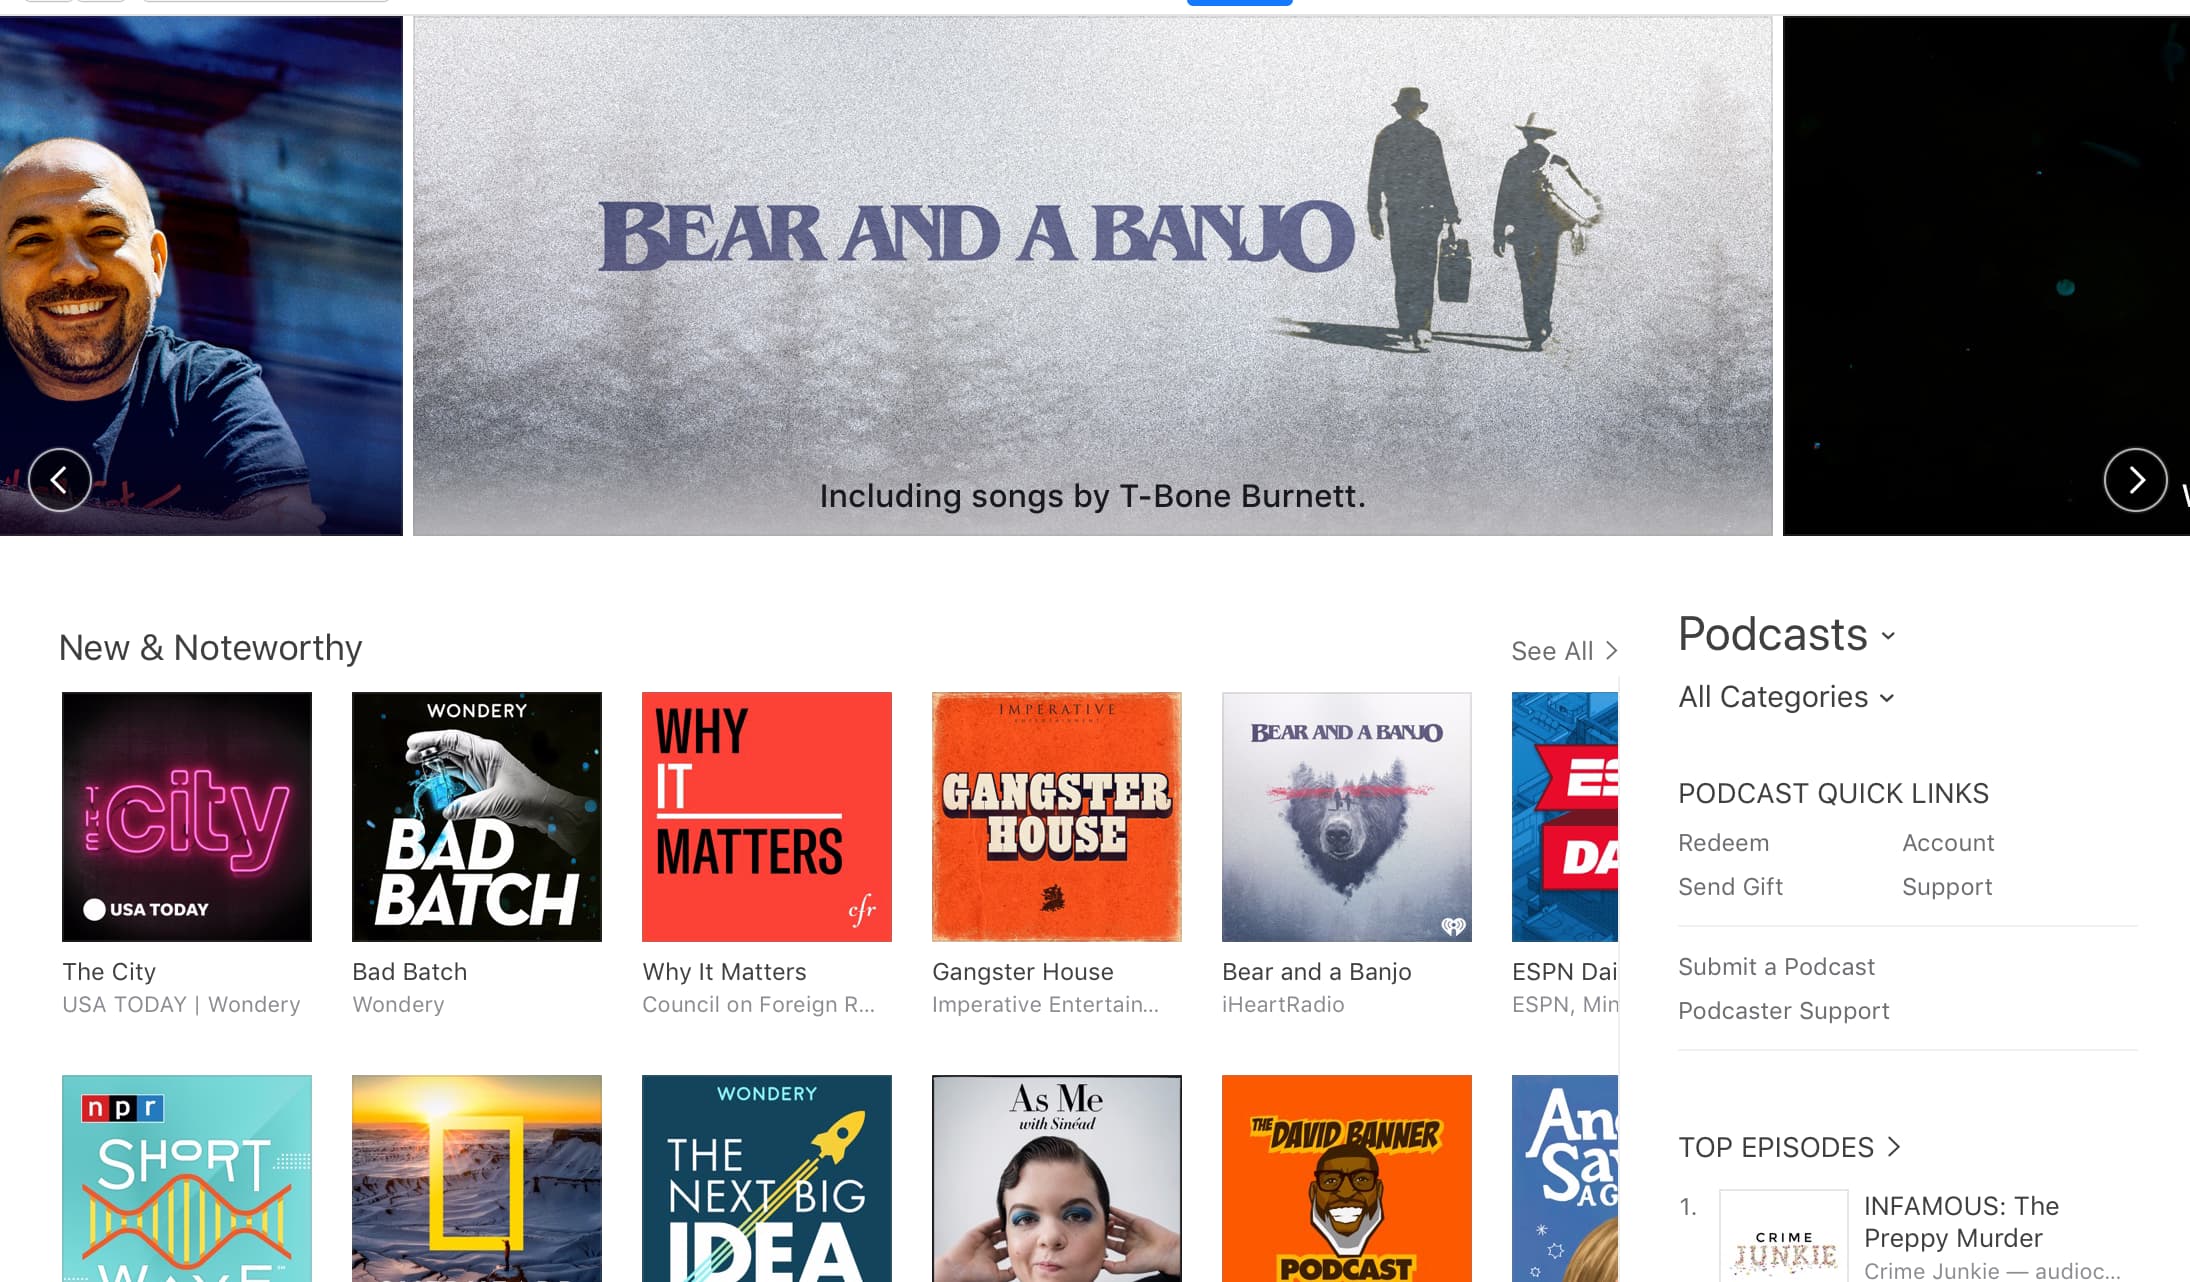2190x1282 pixels.
Task: Open Account quick link
Action: (1948, 843)
